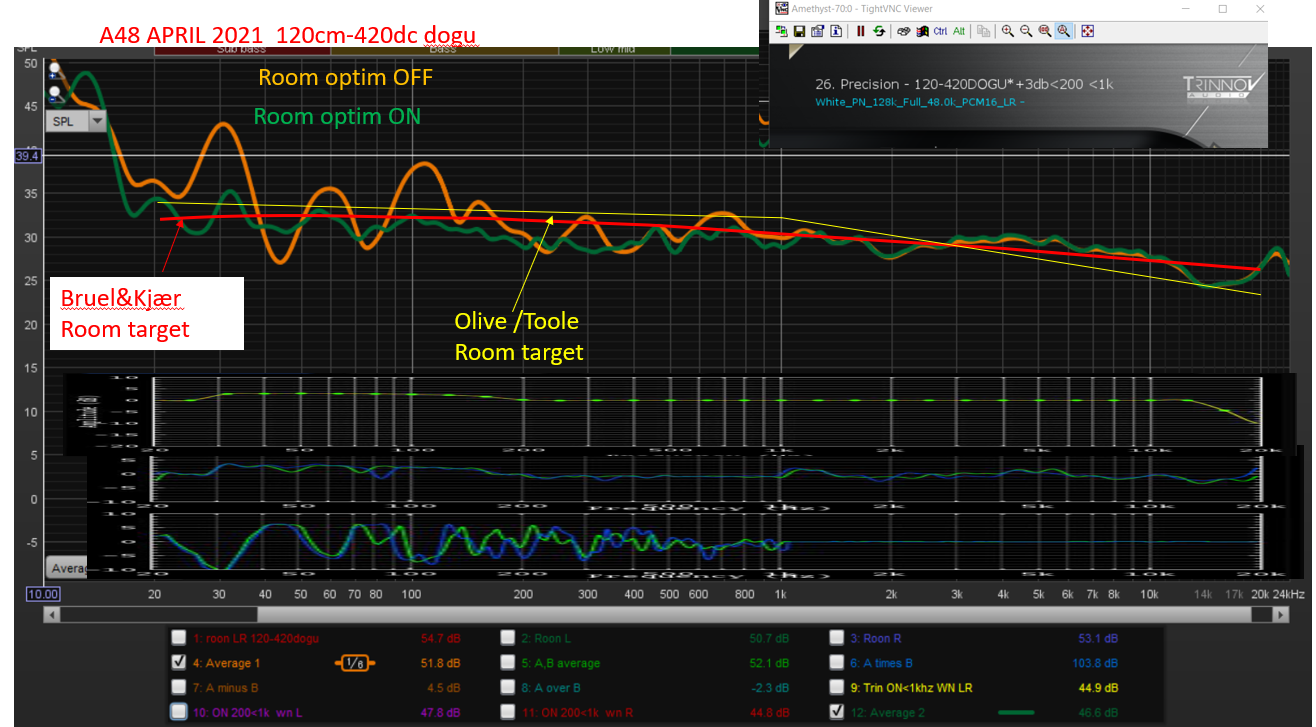Enable the '6: A times B' trace checkbox
This screenshot has height=727, width=1316.
tap(837, 663)
